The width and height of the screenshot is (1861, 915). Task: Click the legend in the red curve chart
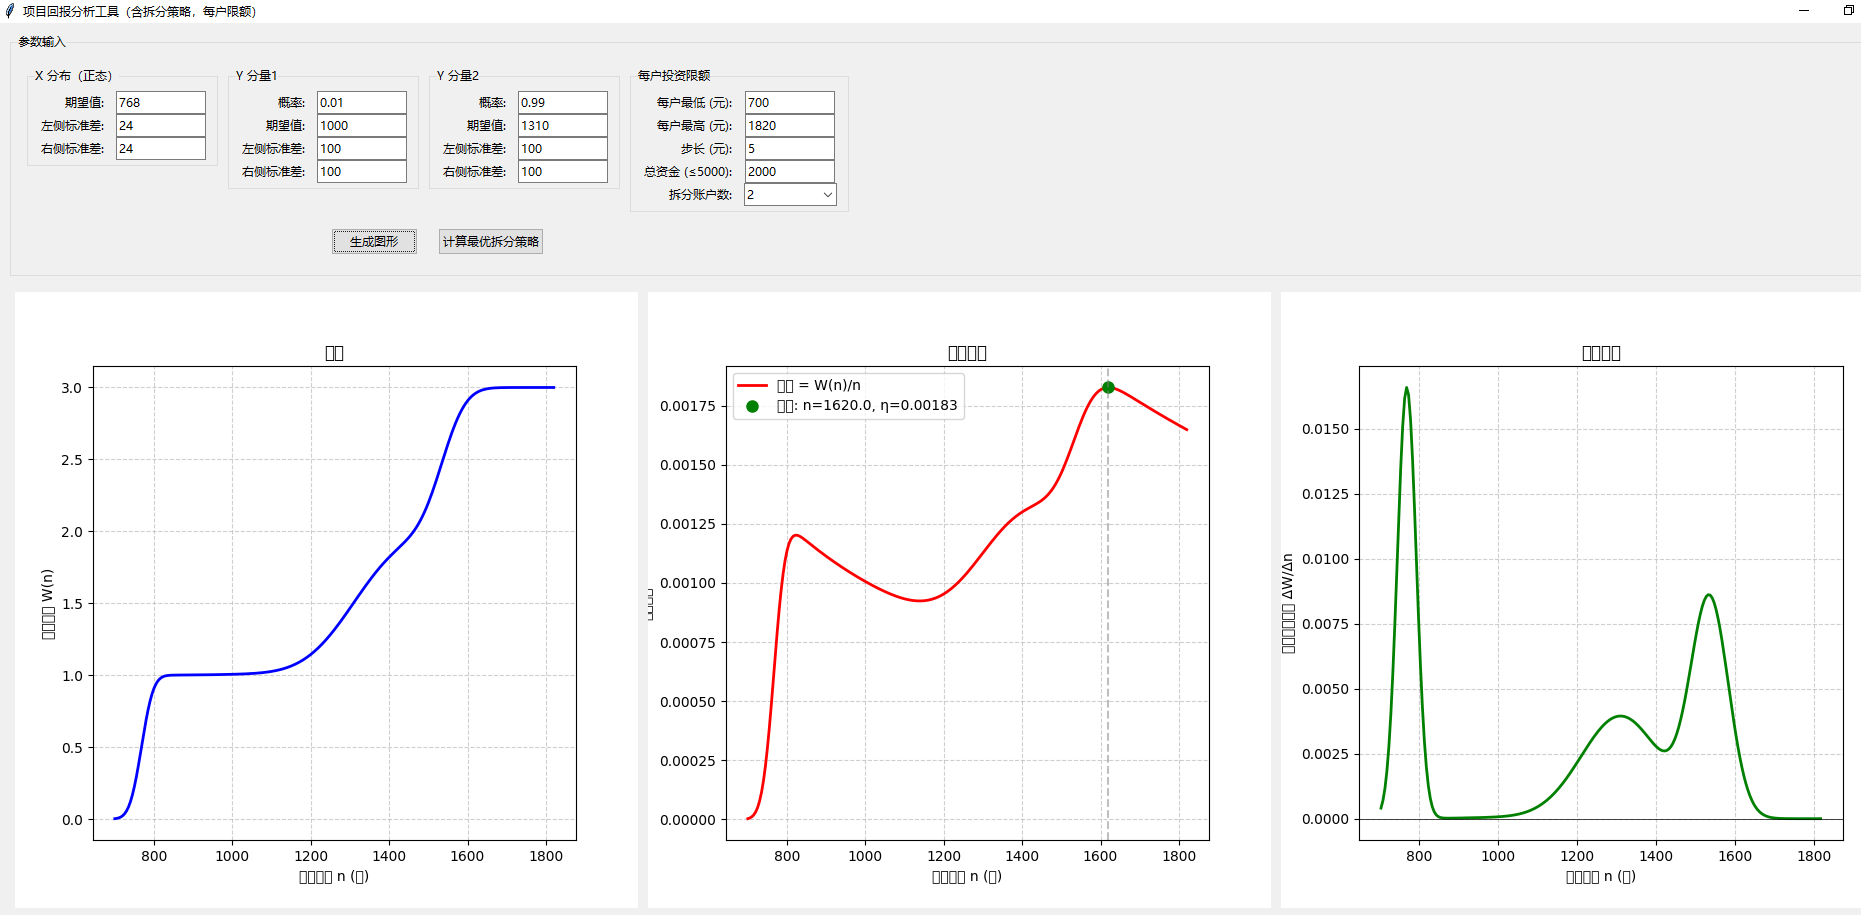click(x=848, y=396)
